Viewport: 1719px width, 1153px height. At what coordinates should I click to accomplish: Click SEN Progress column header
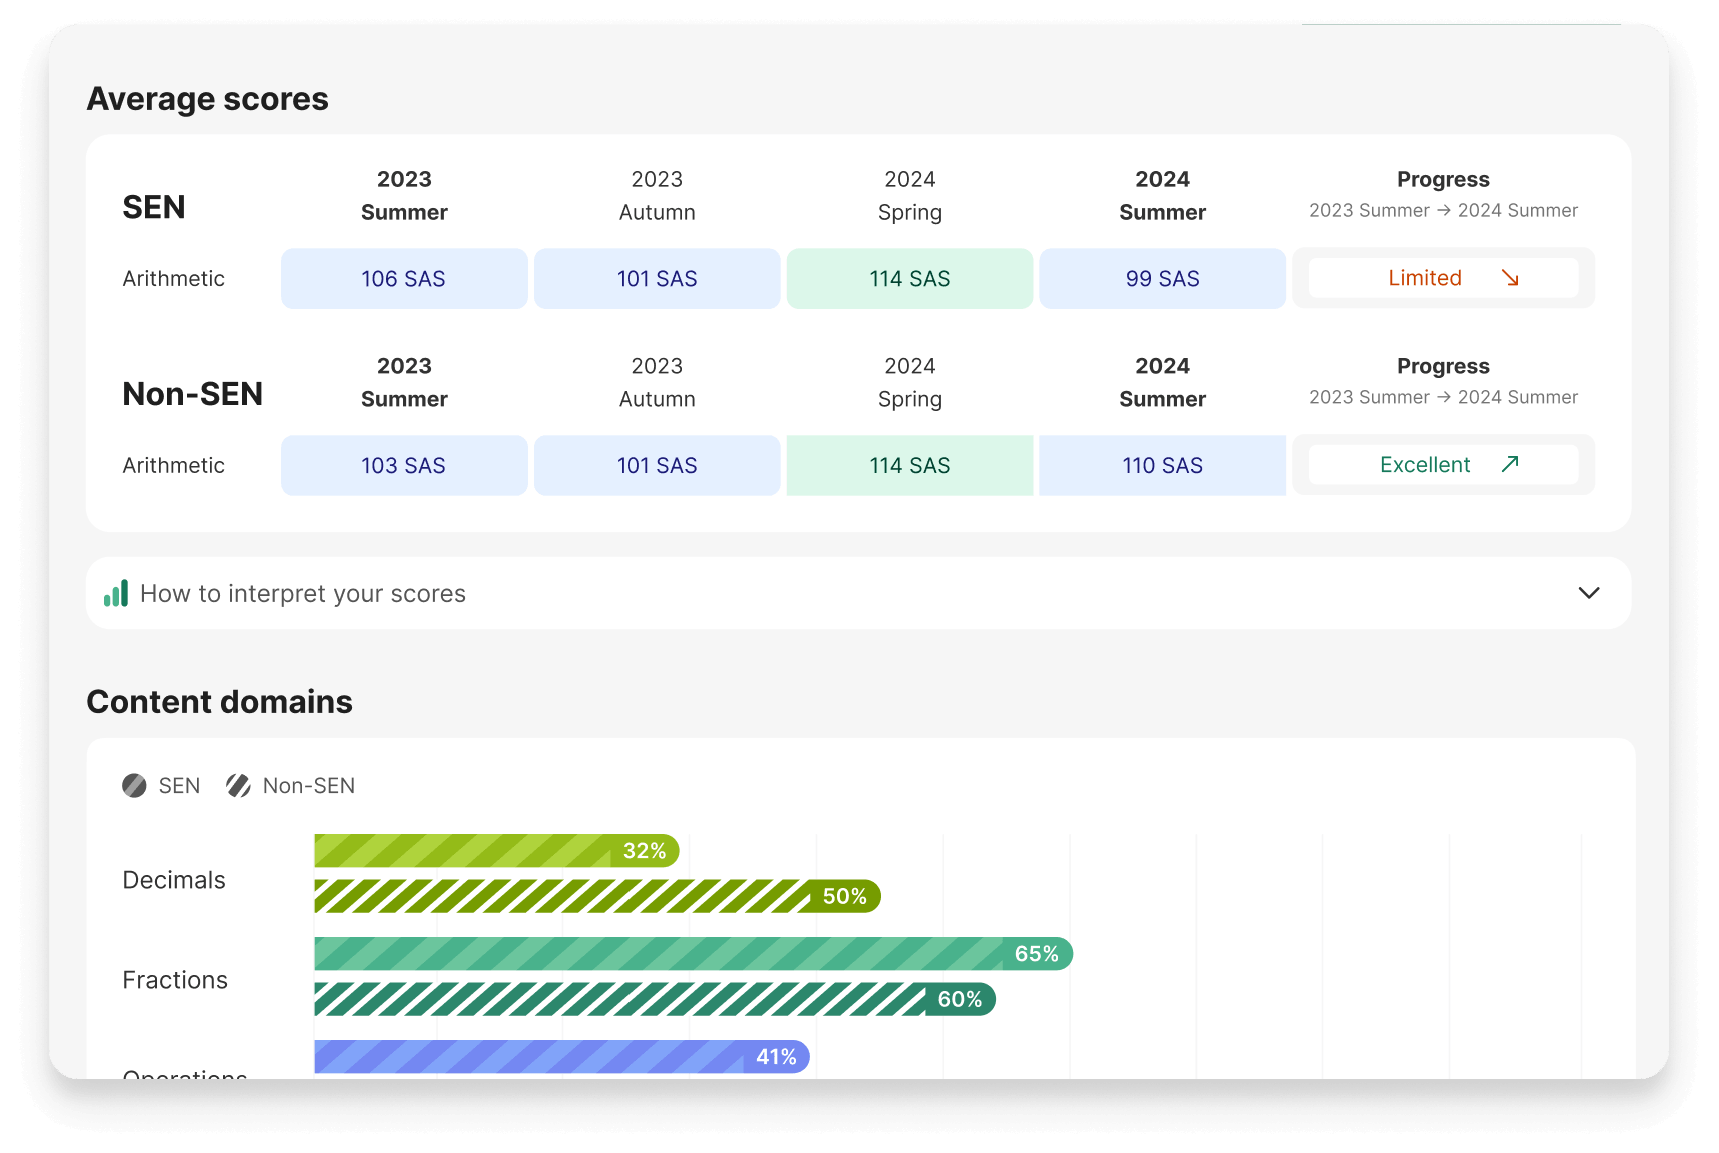click(1443, 194)
